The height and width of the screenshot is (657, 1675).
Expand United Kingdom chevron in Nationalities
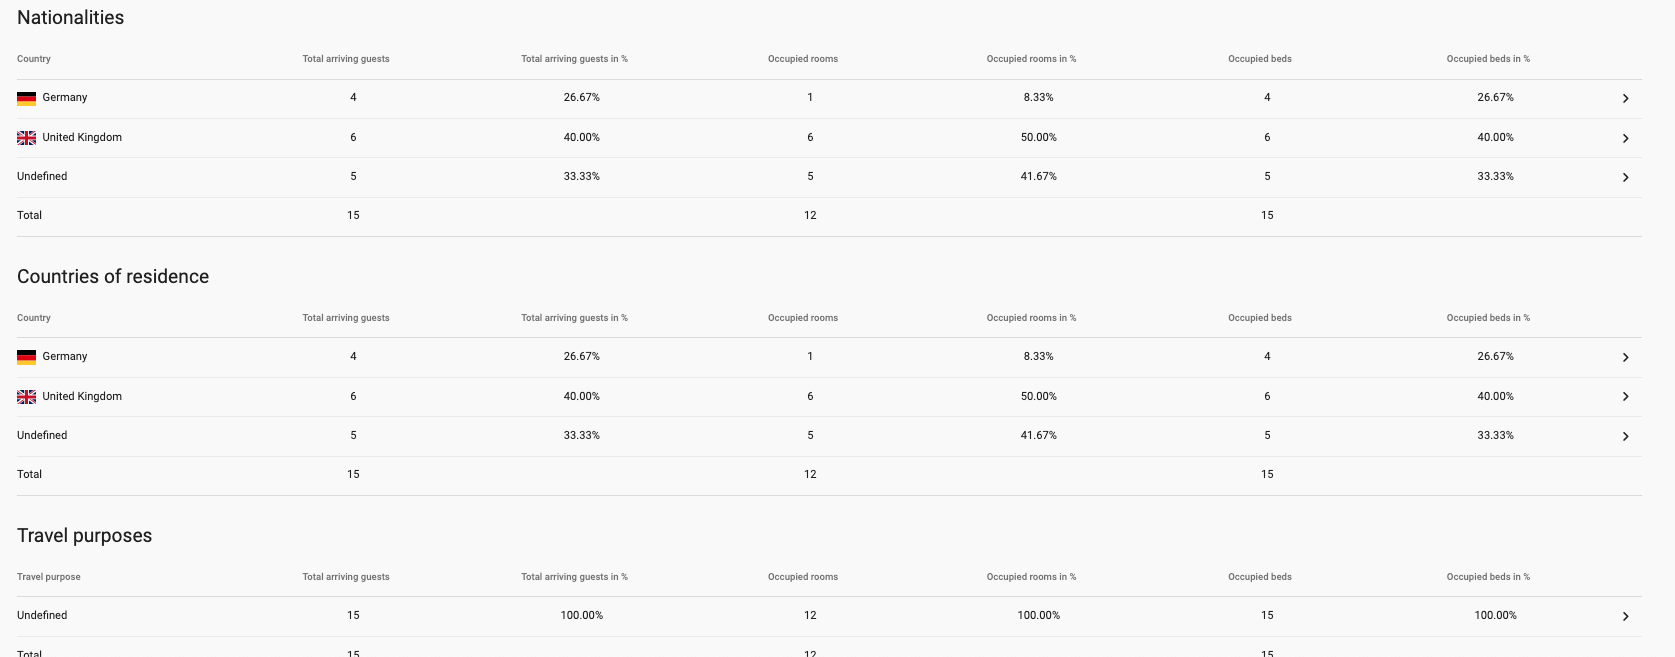tap(1625, 138)
